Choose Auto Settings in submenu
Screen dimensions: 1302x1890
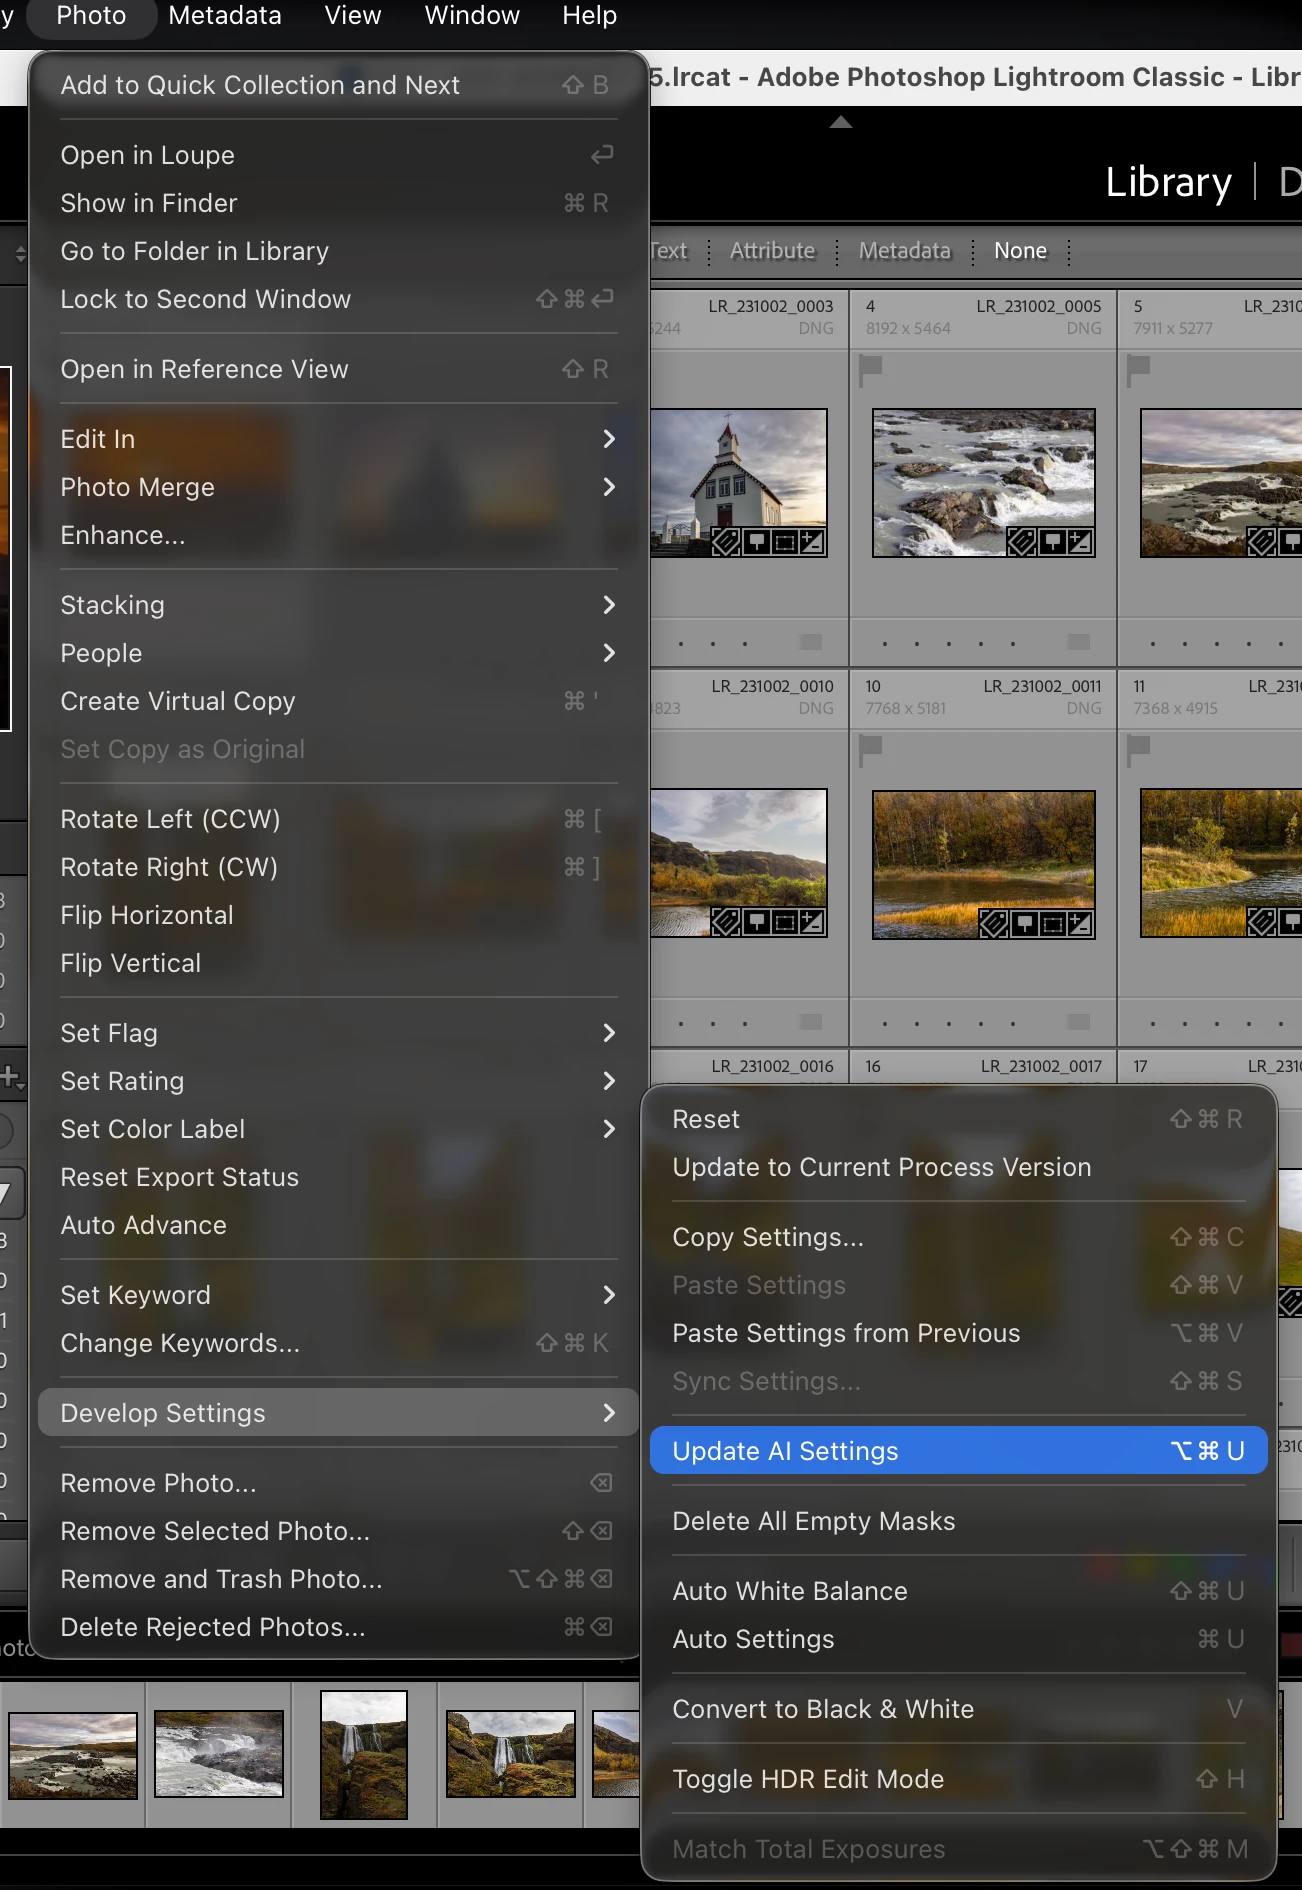[x=958, y=1639]
